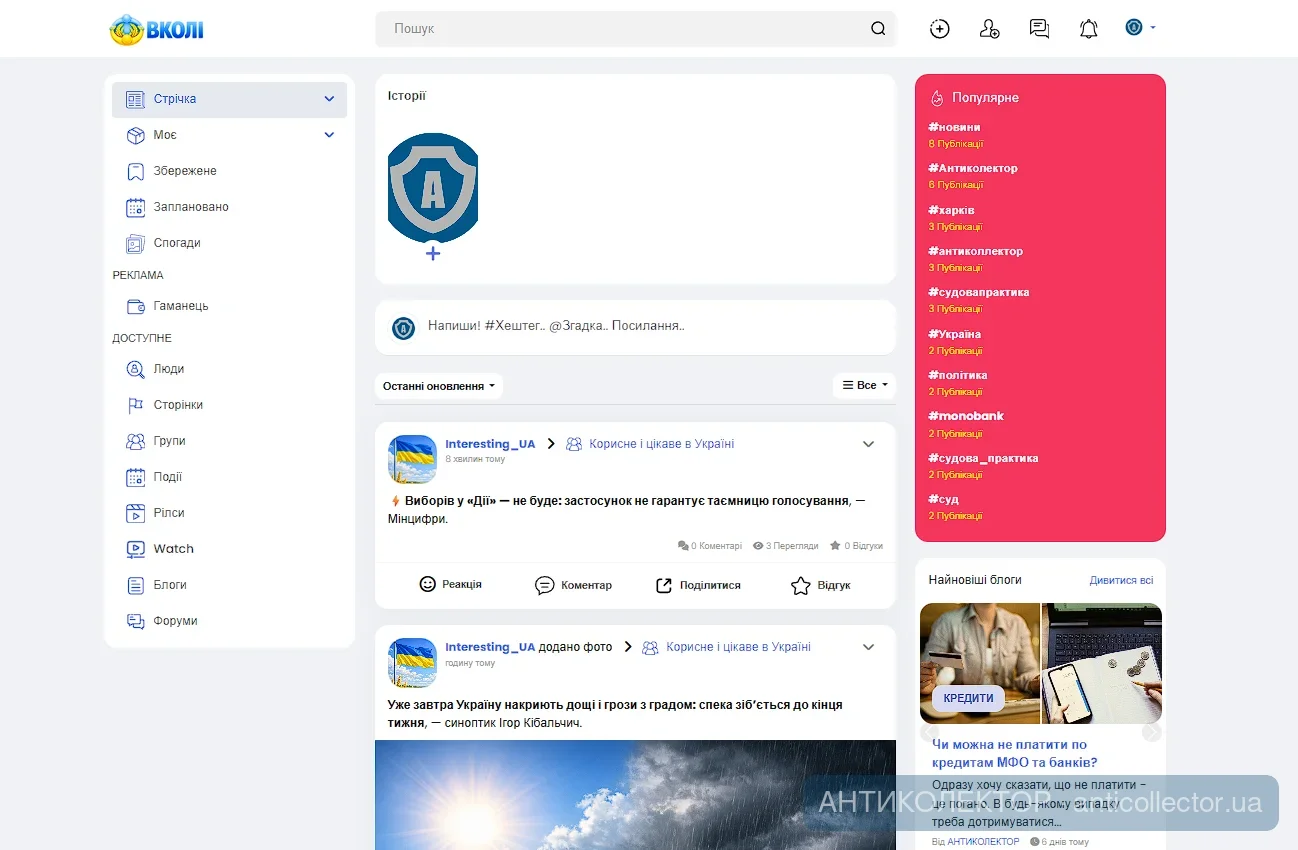Open the ВКОЛІ logo home link
The image size is (1298, 850).
pos(156,29)
